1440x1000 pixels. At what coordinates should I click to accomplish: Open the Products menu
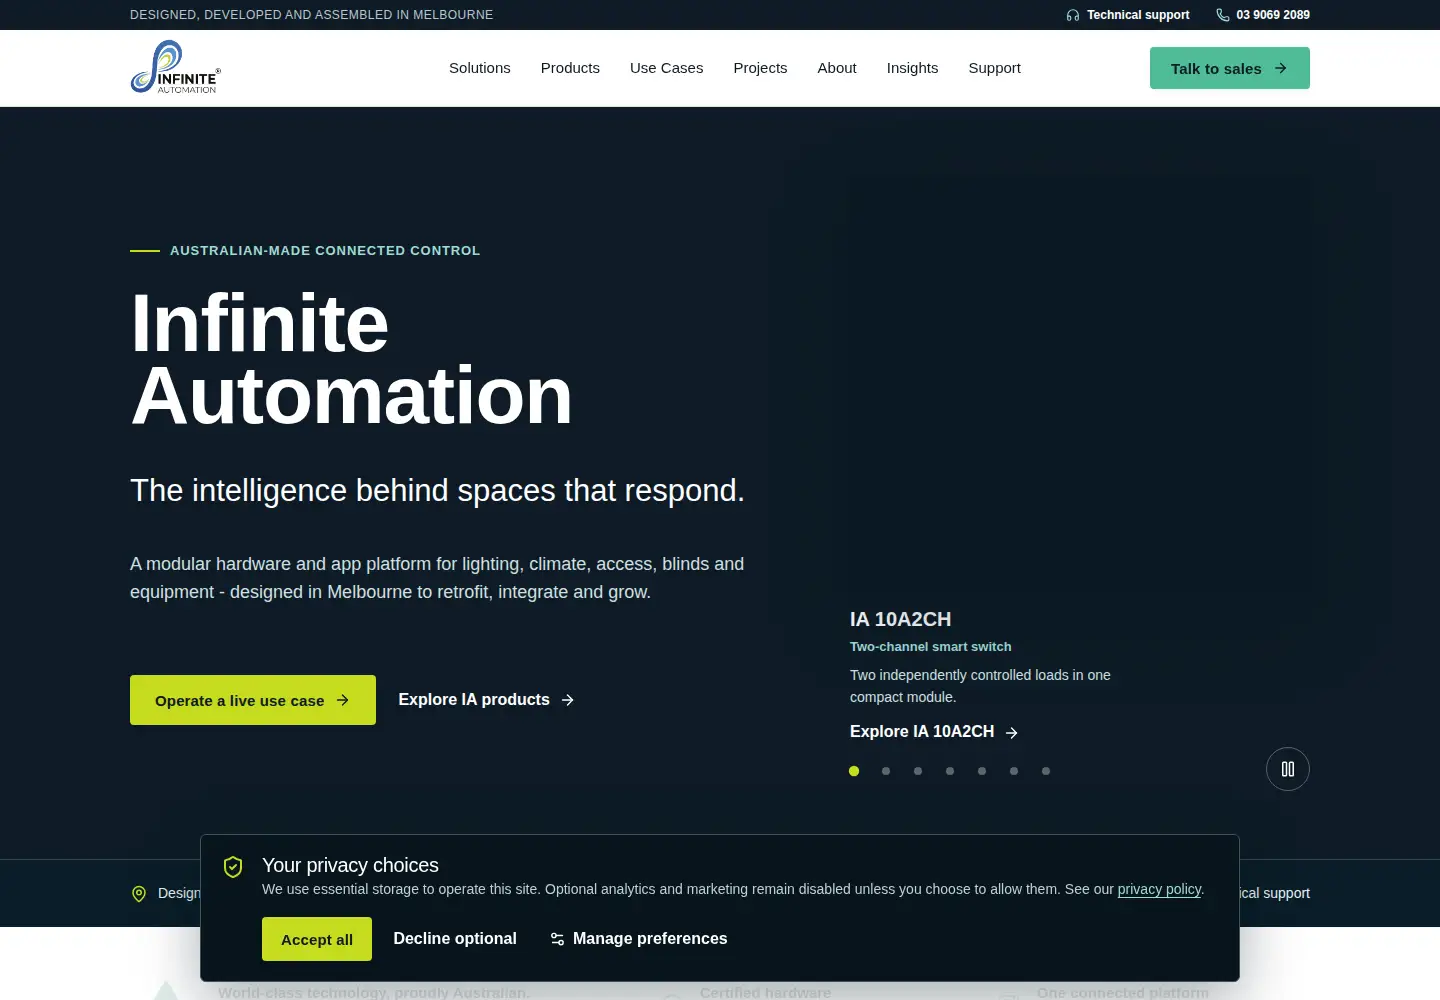pos(570,68)
